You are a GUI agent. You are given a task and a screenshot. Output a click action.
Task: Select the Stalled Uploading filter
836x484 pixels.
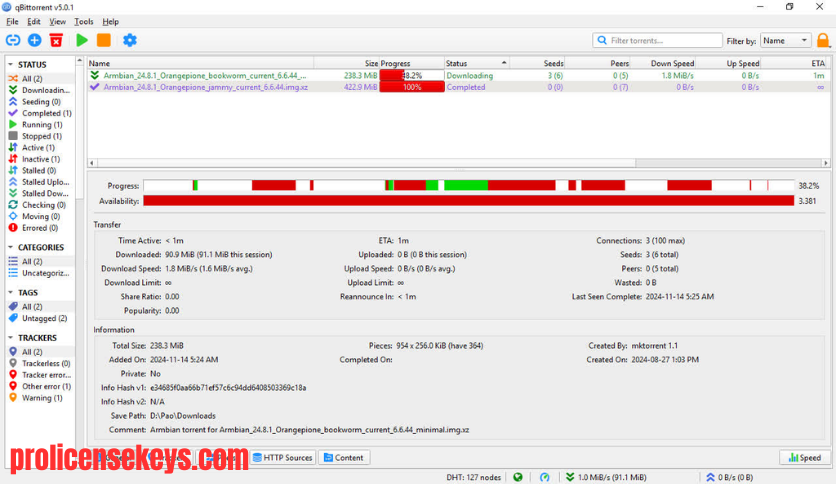point(39,182)
